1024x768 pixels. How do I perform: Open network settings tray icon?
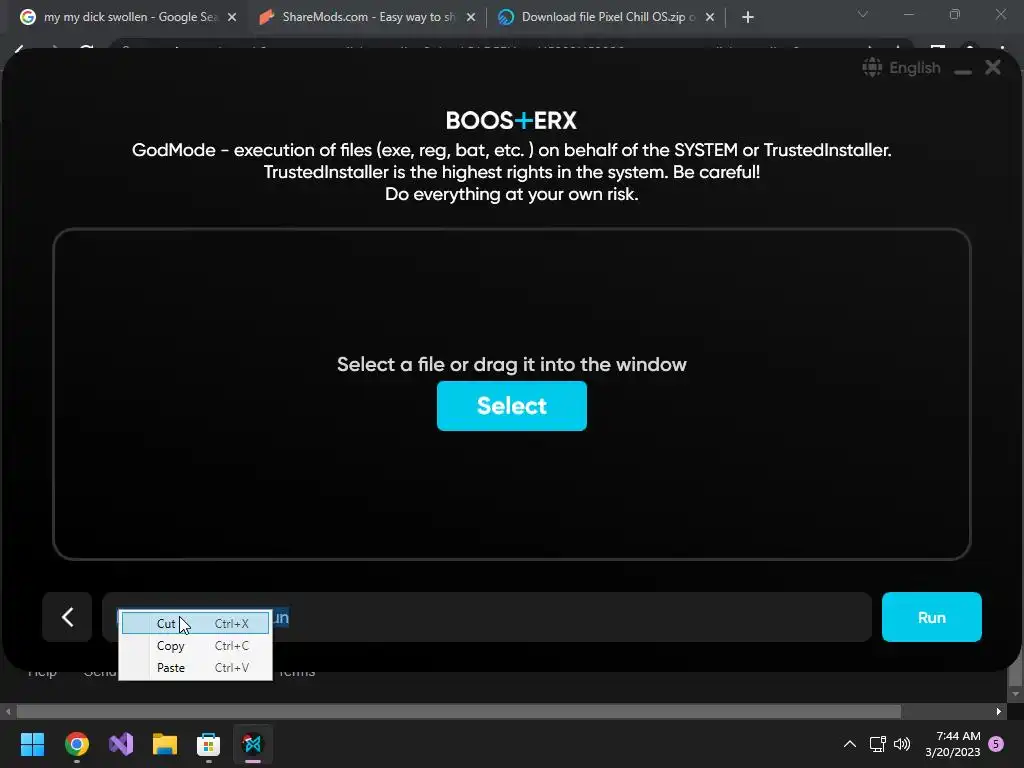pos(878,744)
